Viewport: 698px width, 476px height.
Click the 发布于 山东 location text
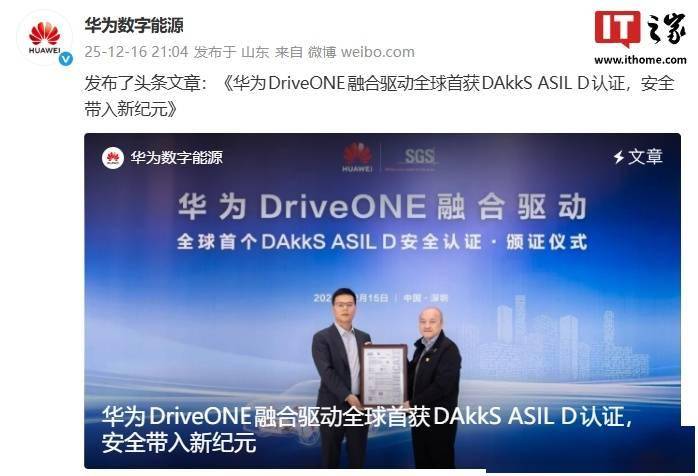pyautogui.click(x=231, y=52)
